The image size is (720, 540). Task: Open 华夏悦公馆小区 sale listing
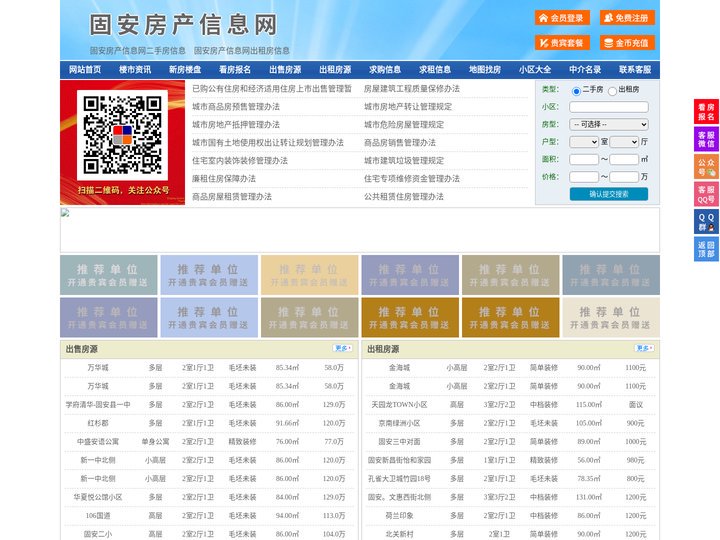coord(98,497)
